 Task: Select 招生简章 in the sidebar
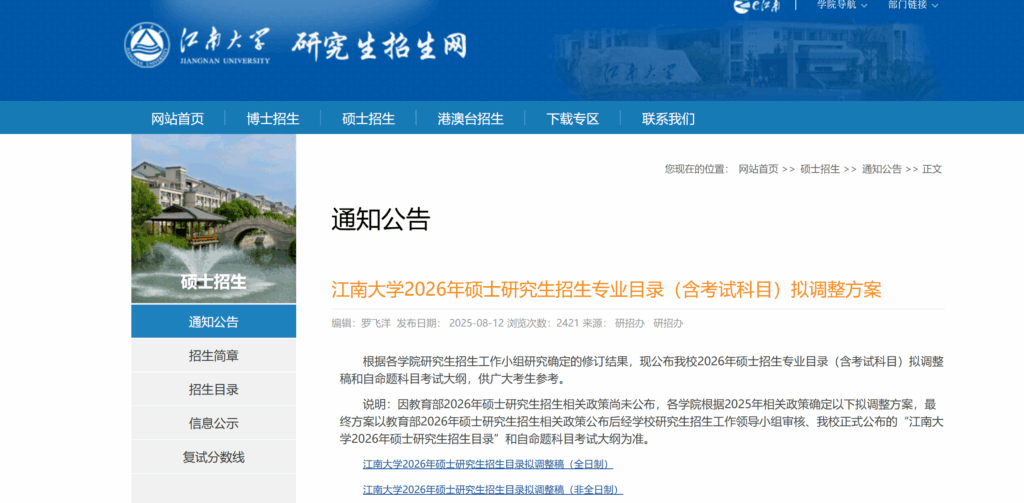point(214,355)
